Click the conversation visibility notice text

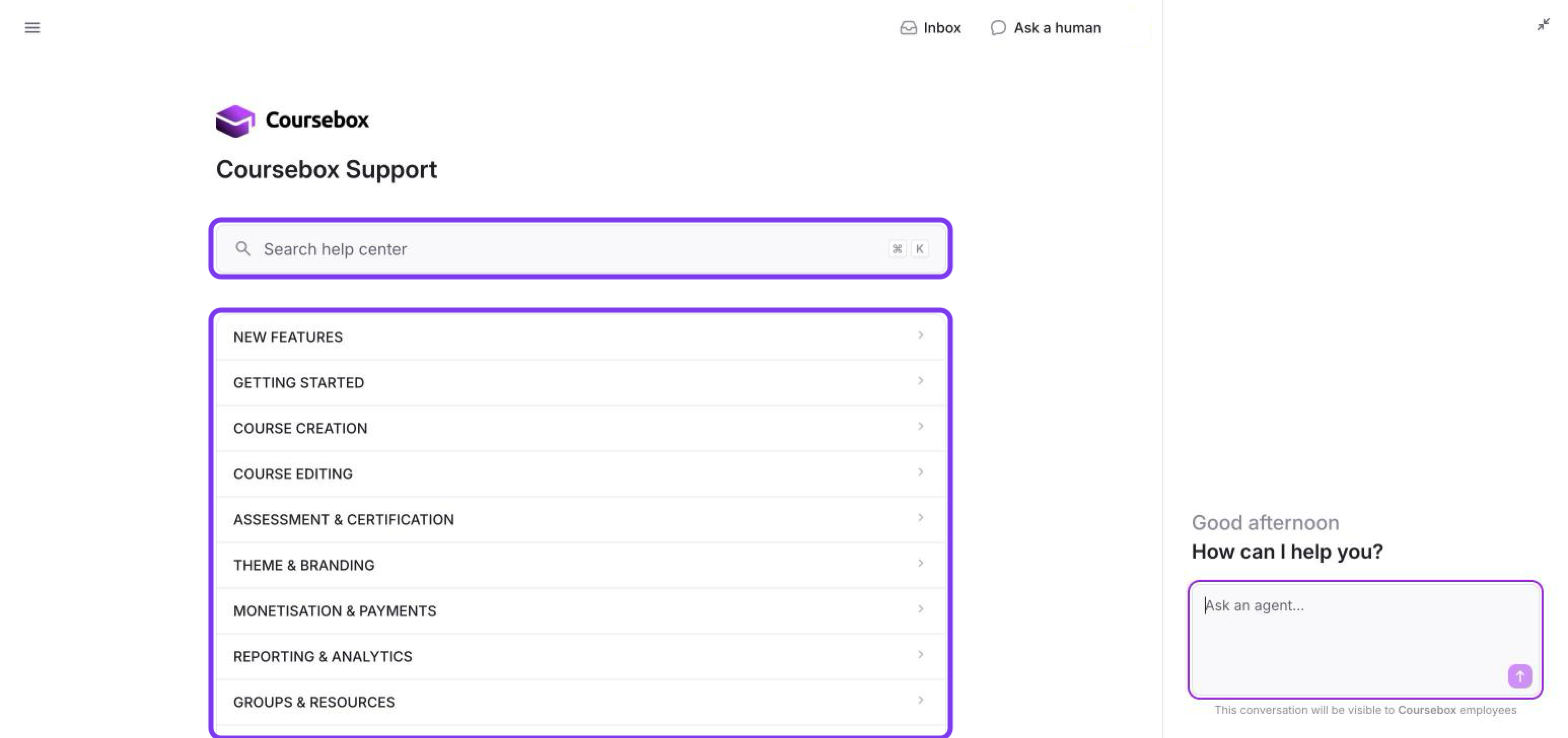coord(1365,711)
